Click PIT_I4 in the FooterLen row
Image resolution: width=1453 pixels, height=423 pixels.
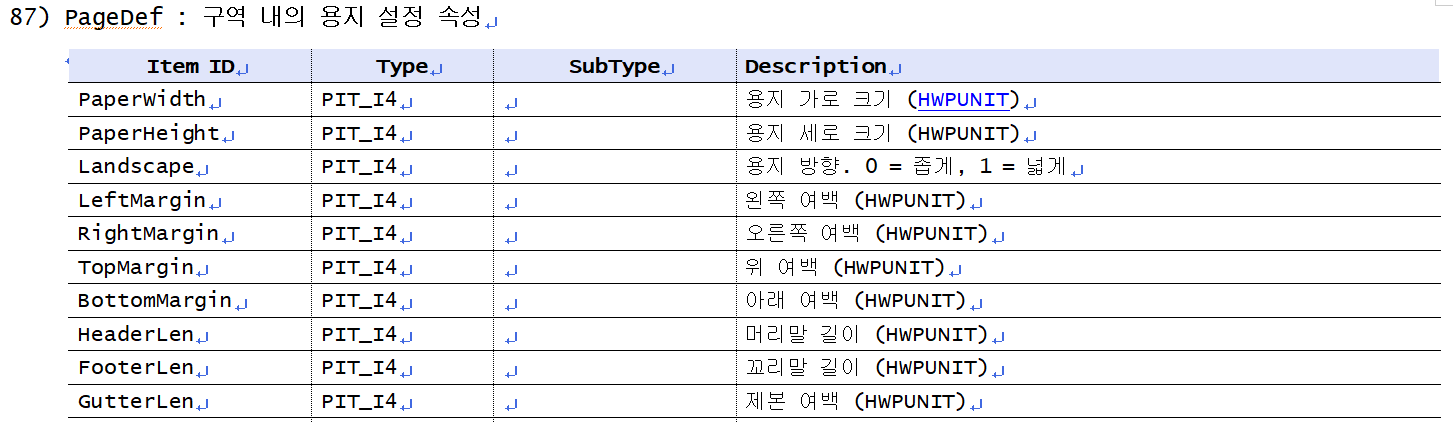(x=360, y=368)
